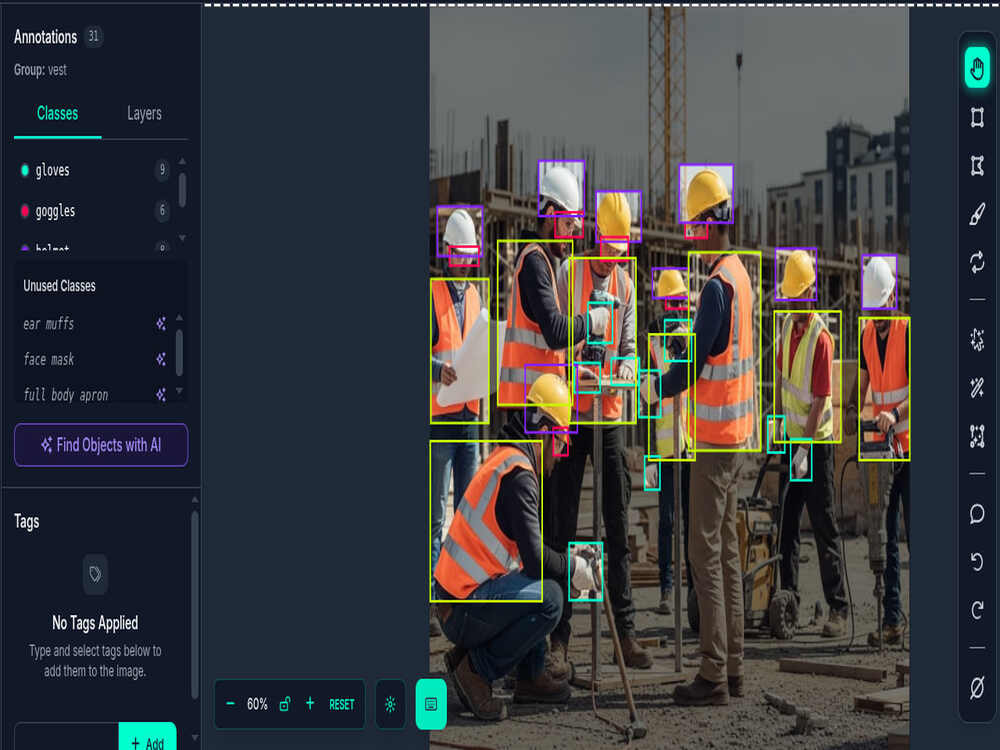Auto-label ear muffs with AI sparkle

click(161, 324)
